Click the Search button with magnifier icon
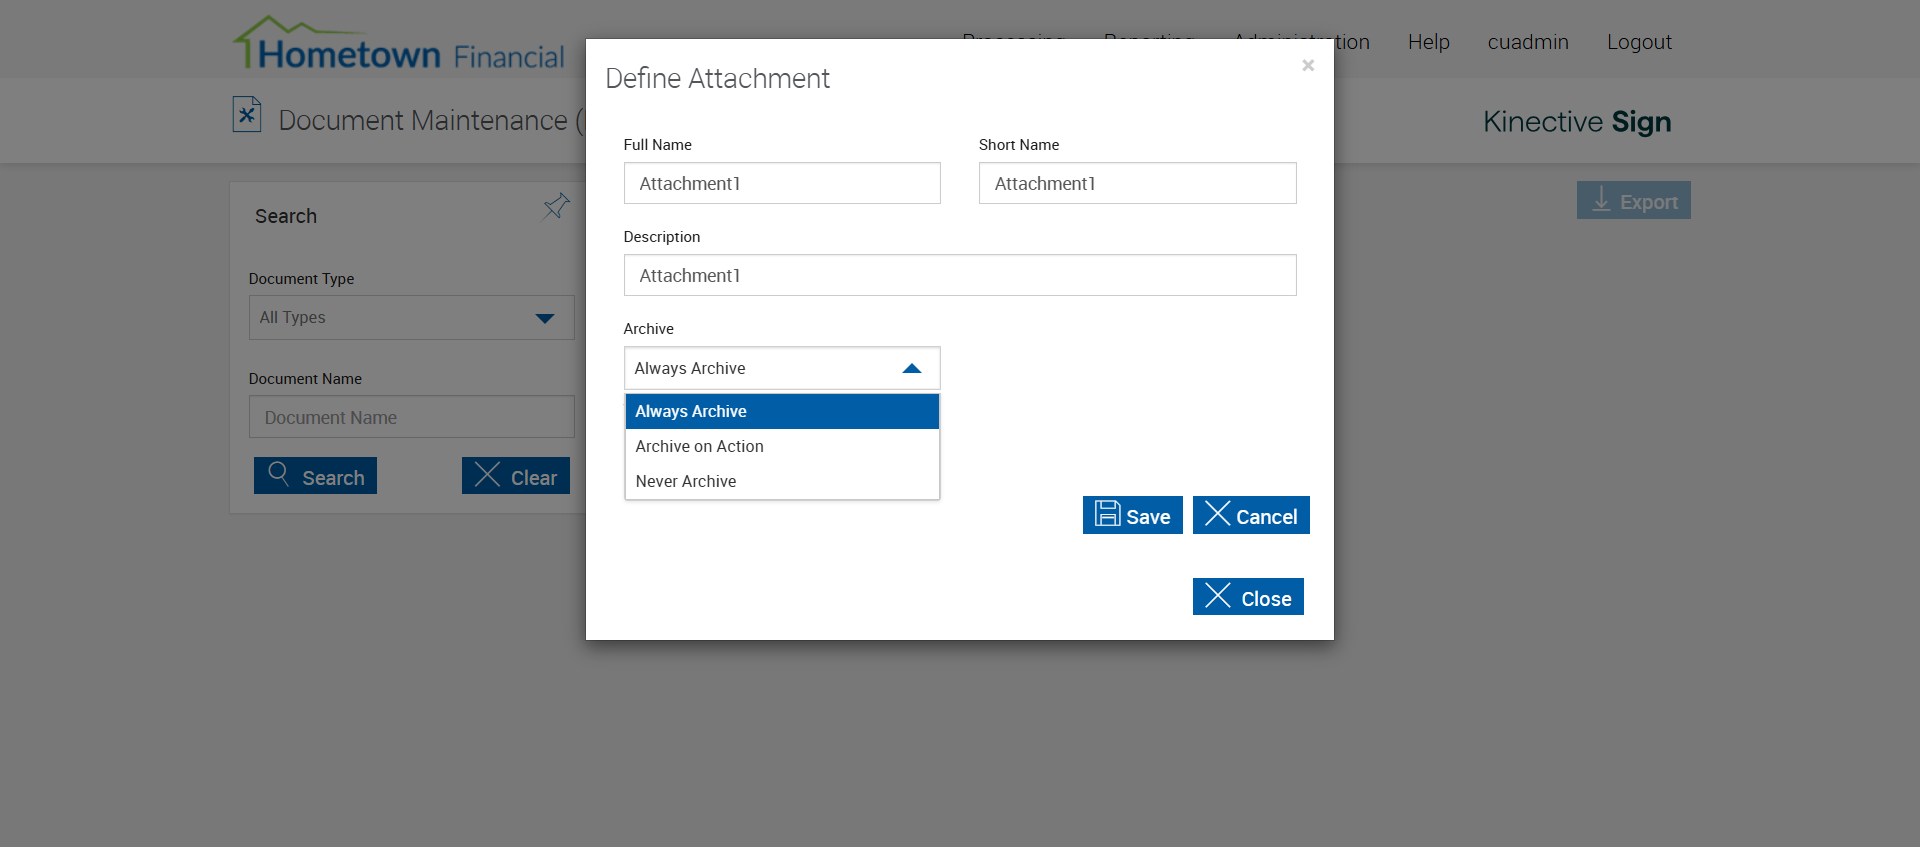Image resolution: width=1920 pixels, height=847 pixels. pos(315,476)
